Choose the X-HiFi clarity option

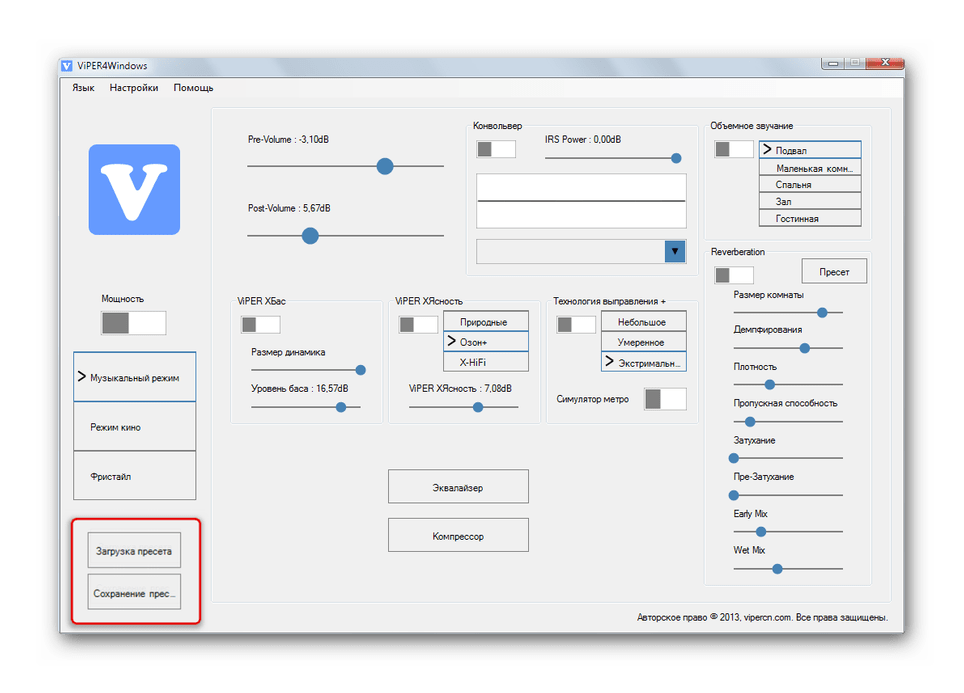tap(485, 362)
